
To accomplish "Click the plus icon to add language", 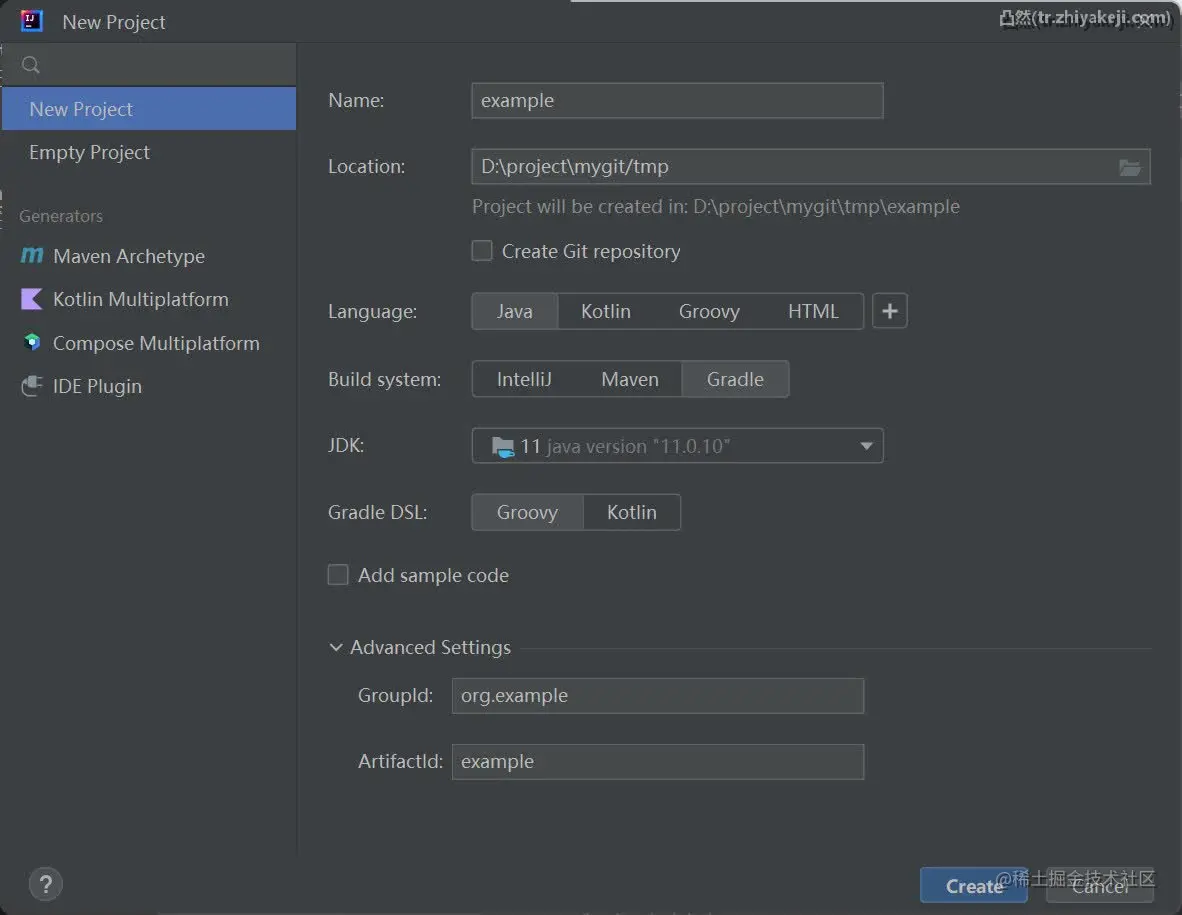I will pyautogui.click(x=889, y=311).
